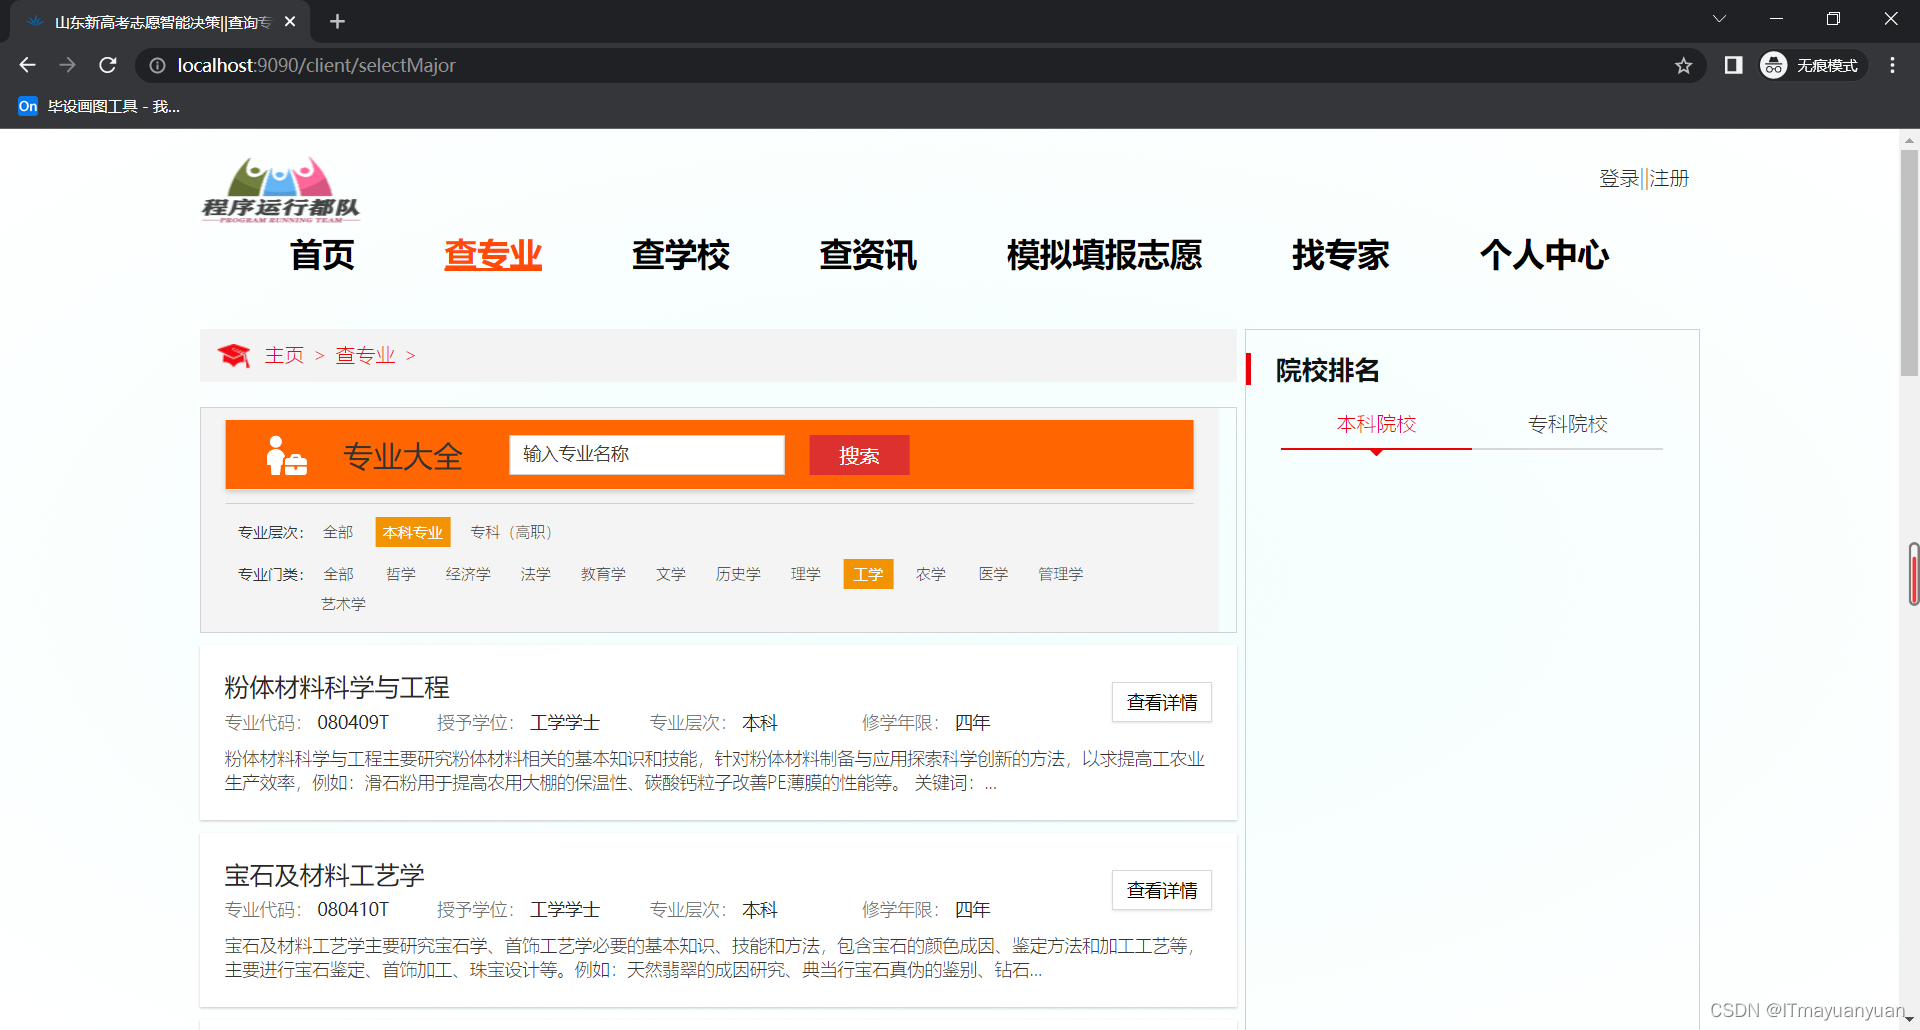Filter by 哲学 category

point(401,574)
